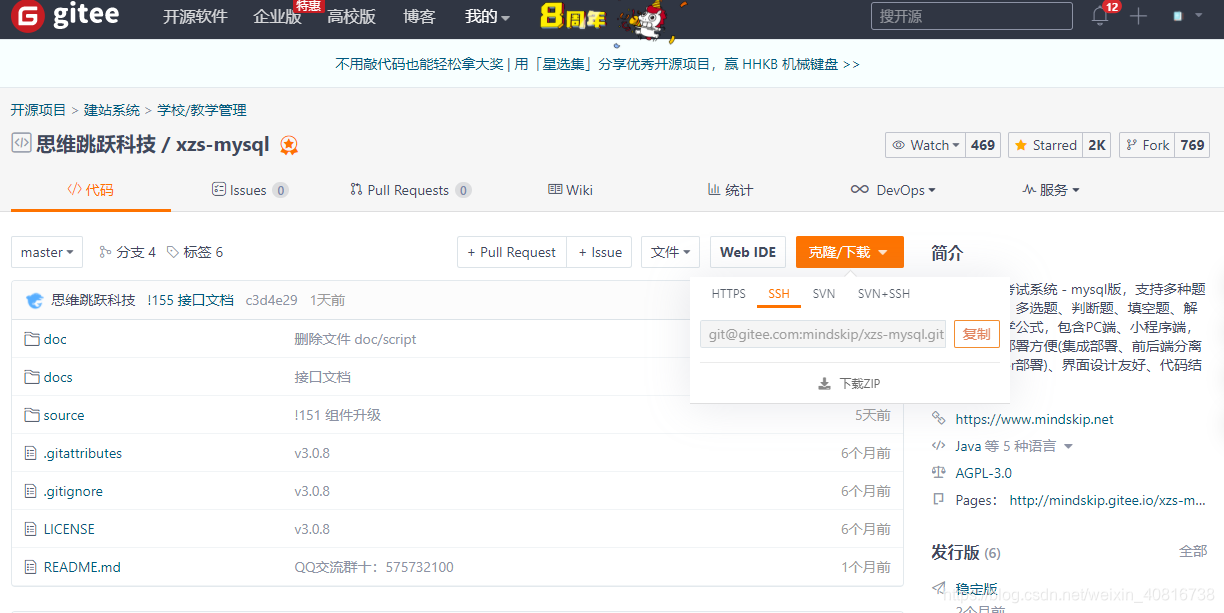Open Web IDE
Screen dimensions: 1224x613
pos(748,252)
